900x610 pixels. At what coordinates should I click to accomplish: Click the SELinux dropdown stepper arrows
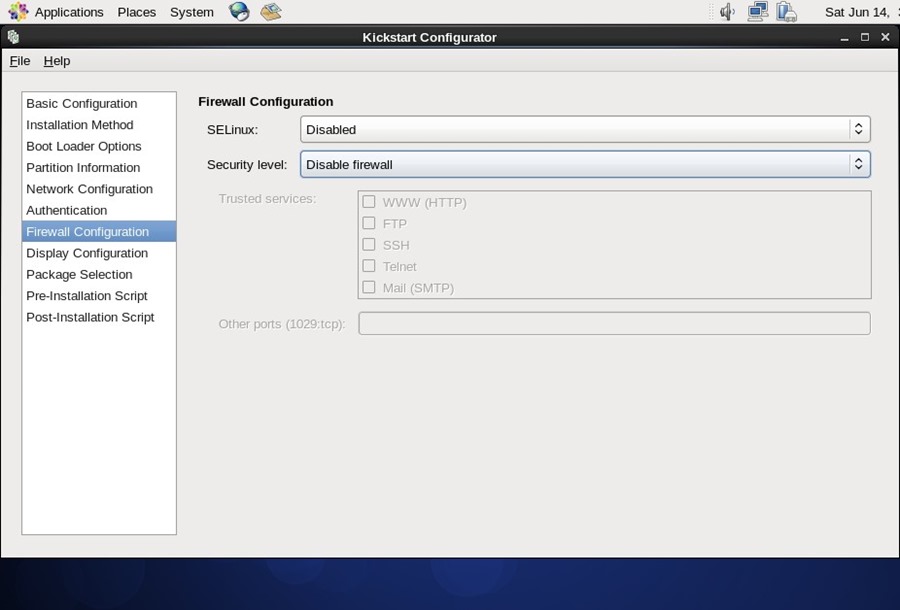pyautogui.click(x=858, y=128)
